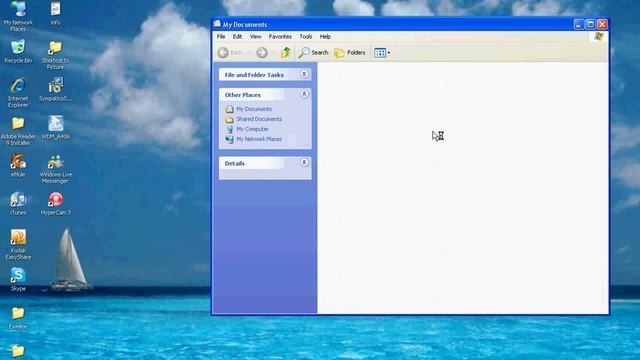Launch Skype from desktop
The width and height of the screenshot is (640, 360).
pyautogui.click(x=18, y=279)
